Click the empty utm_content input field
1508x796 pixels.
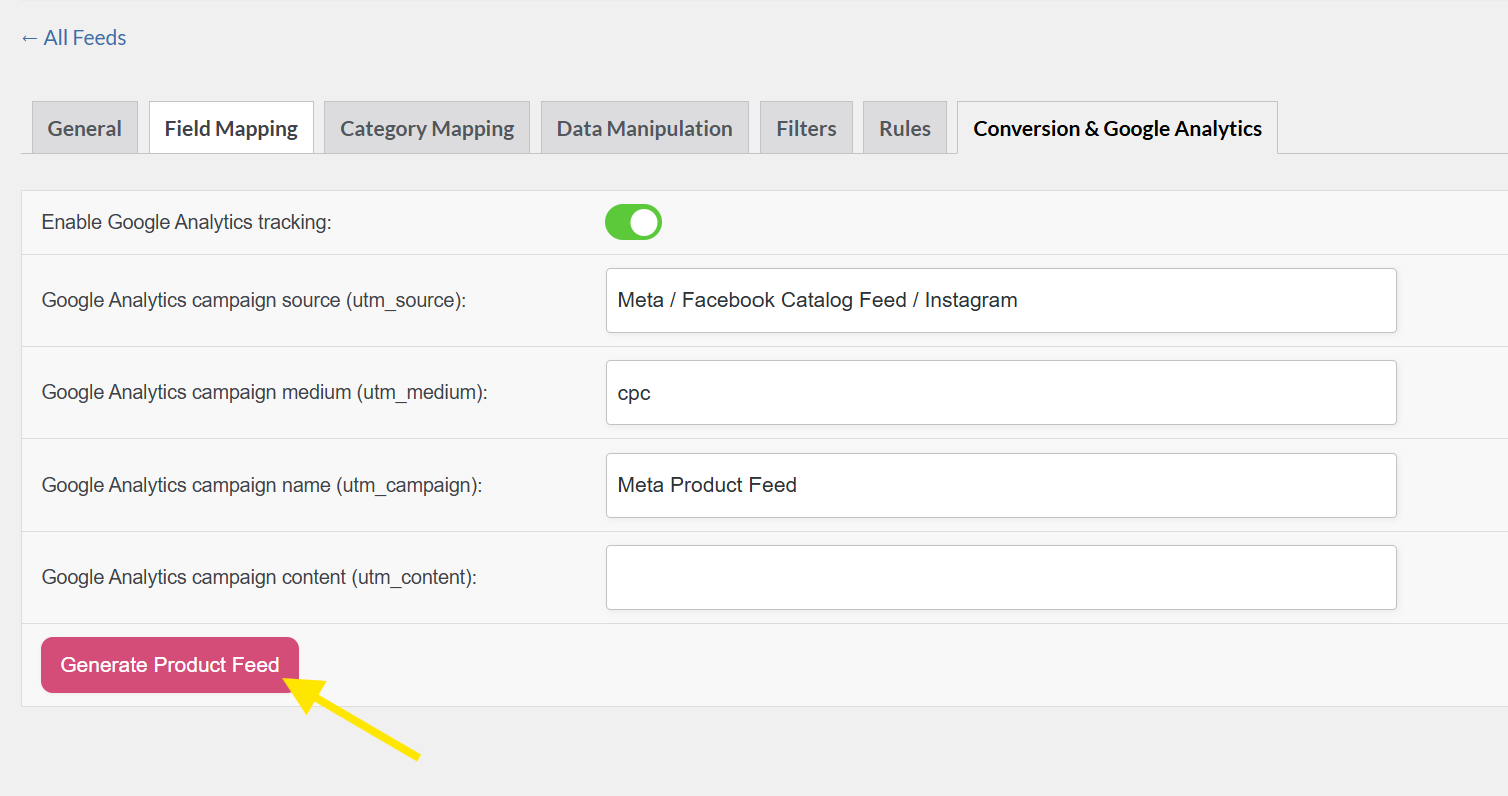coord(1000,577)
